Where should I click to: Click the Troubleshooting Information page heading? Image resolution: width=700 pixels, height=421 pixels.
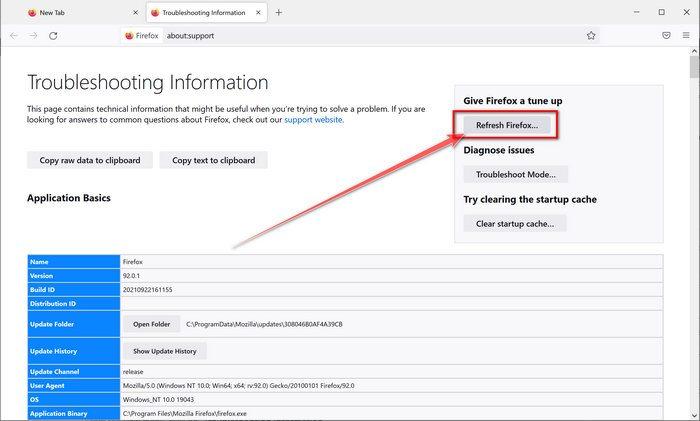(x=148, y=83)
